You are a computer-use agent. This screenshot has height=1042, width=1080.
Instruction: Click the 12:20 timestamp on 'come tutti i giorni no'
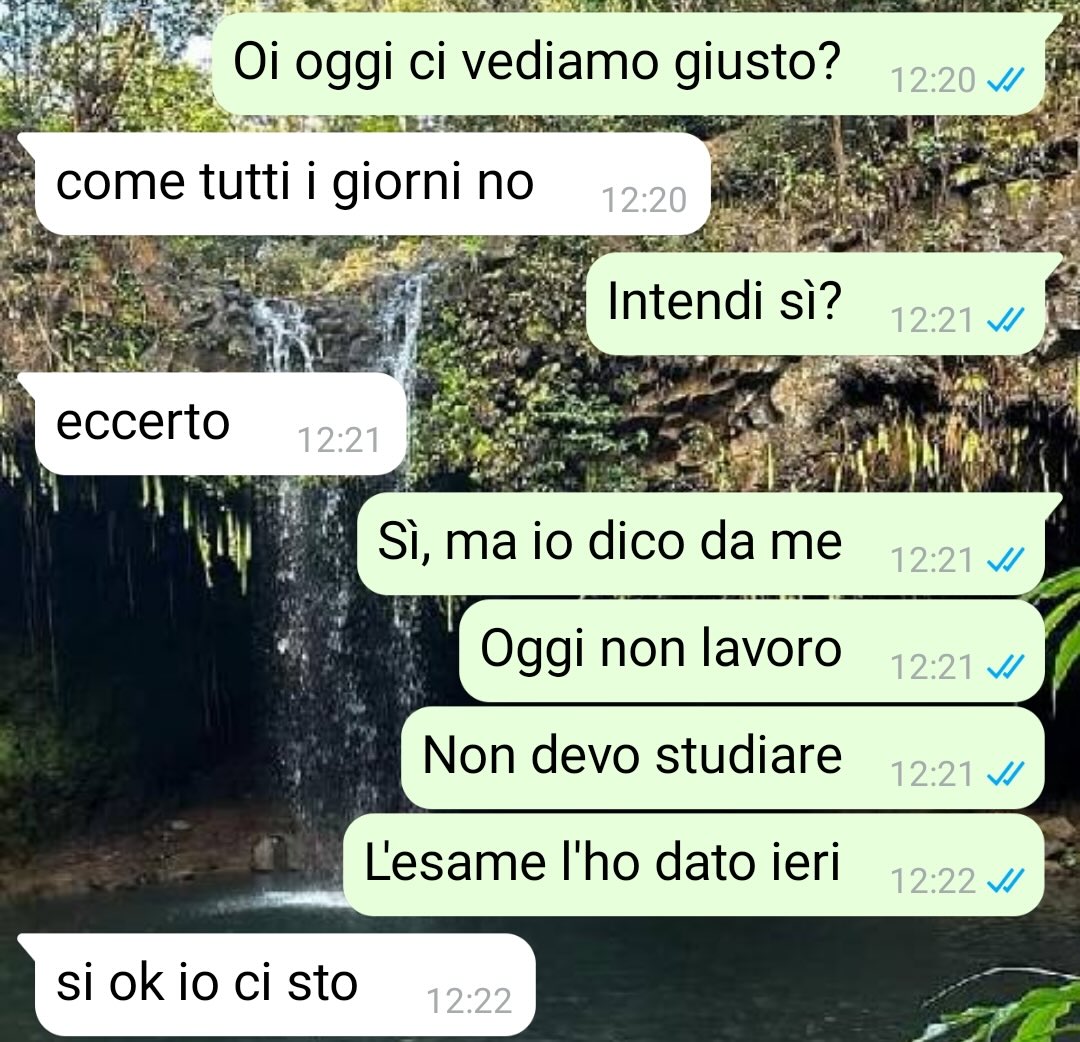(644, 200)
